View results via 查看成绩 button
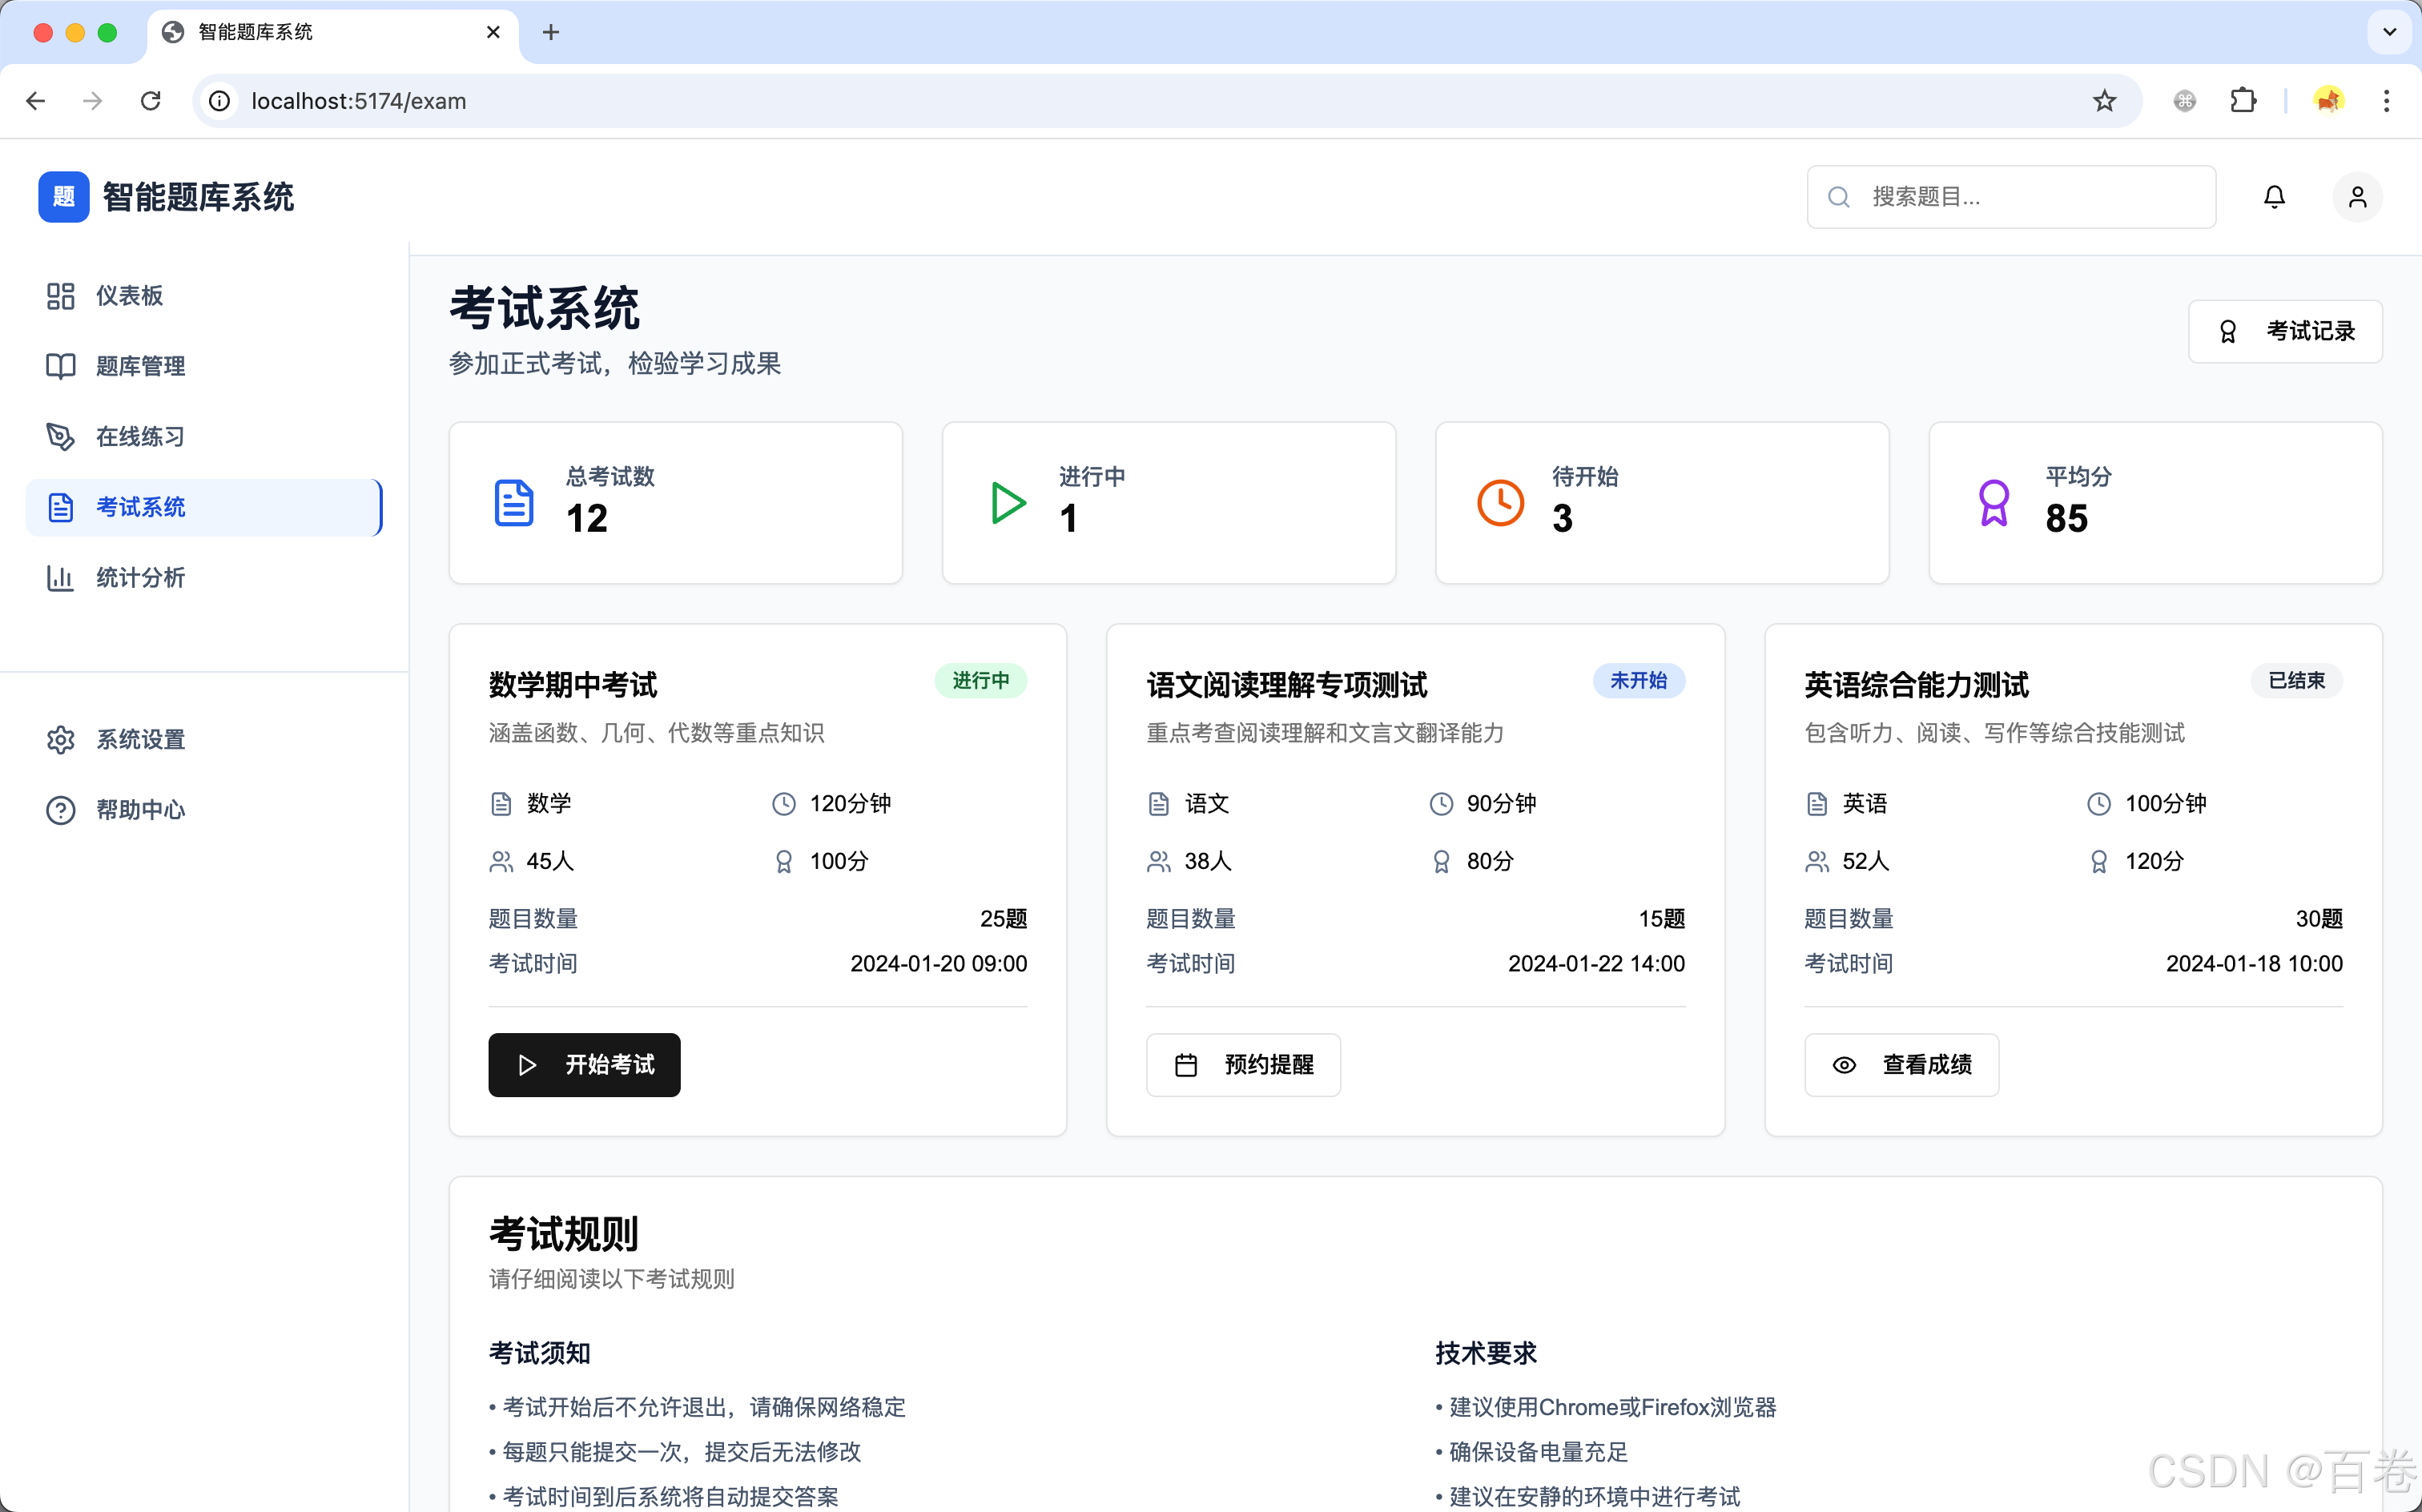The width and height of the screenshot is (2422, 1512). pyautogui.click(x=1901, y=1064)
